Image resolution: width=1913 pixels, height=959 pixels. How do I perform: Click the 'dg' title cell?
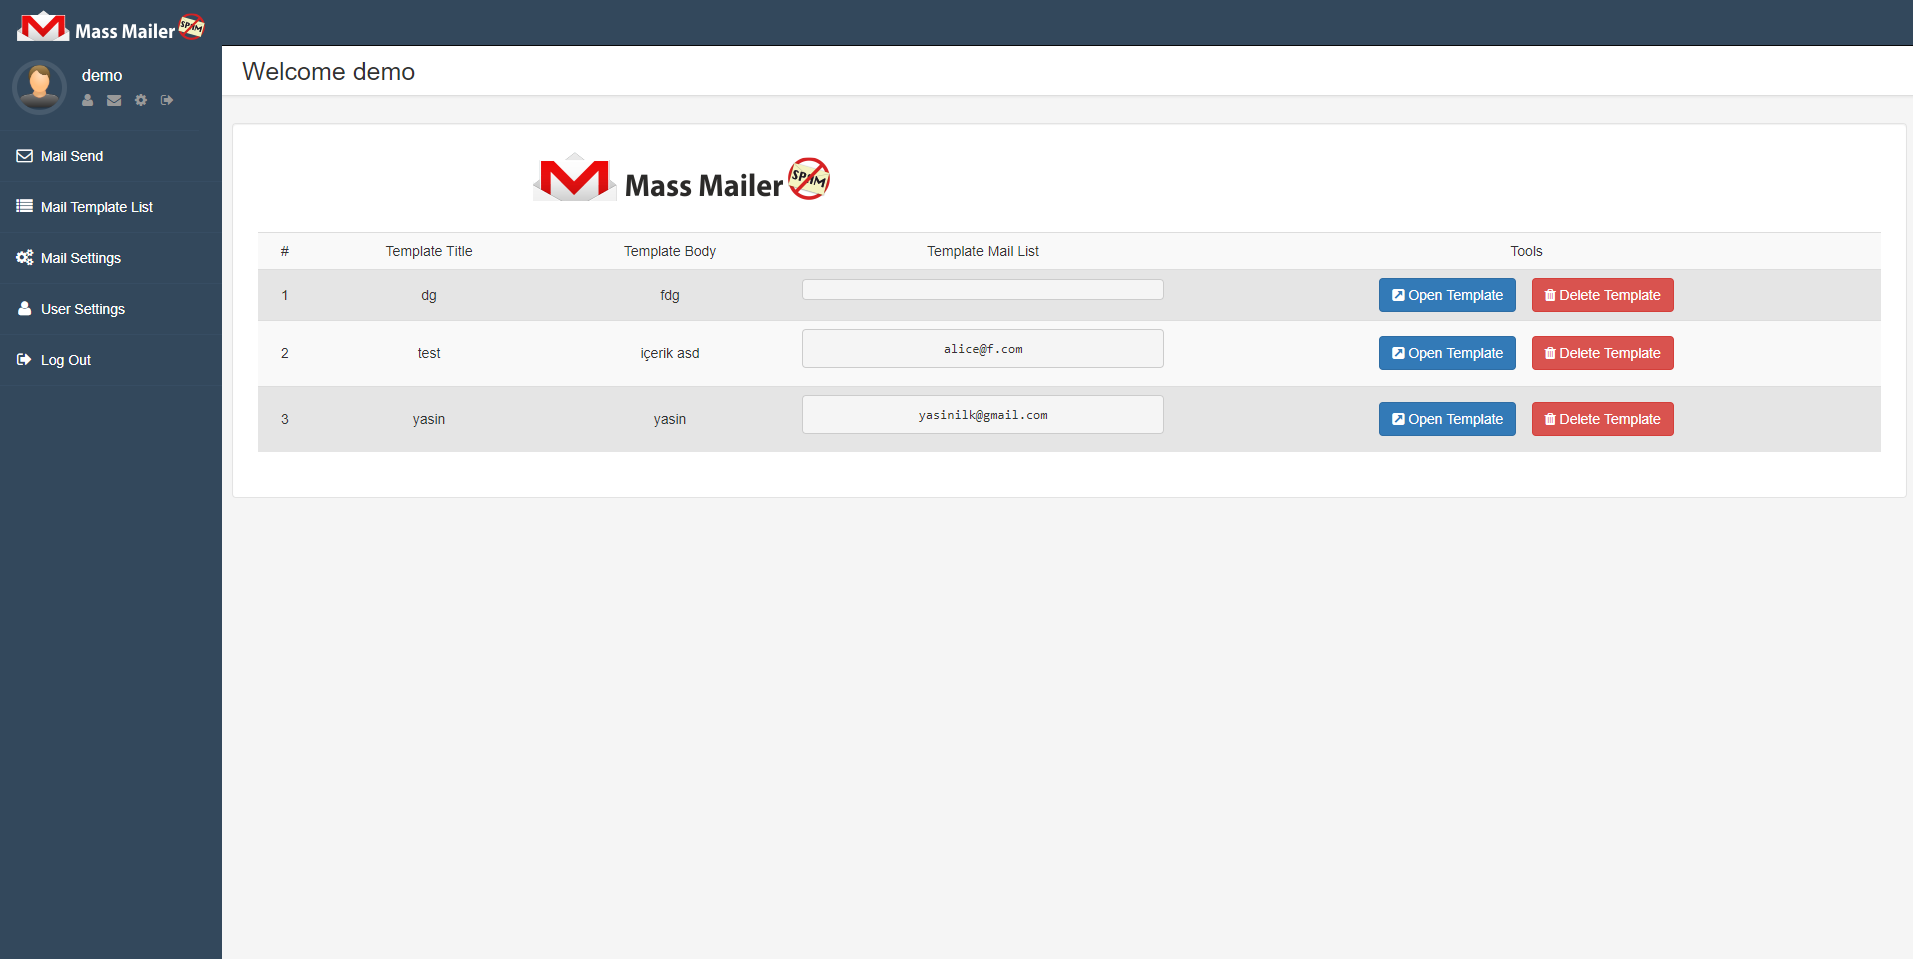pos(429,295)
